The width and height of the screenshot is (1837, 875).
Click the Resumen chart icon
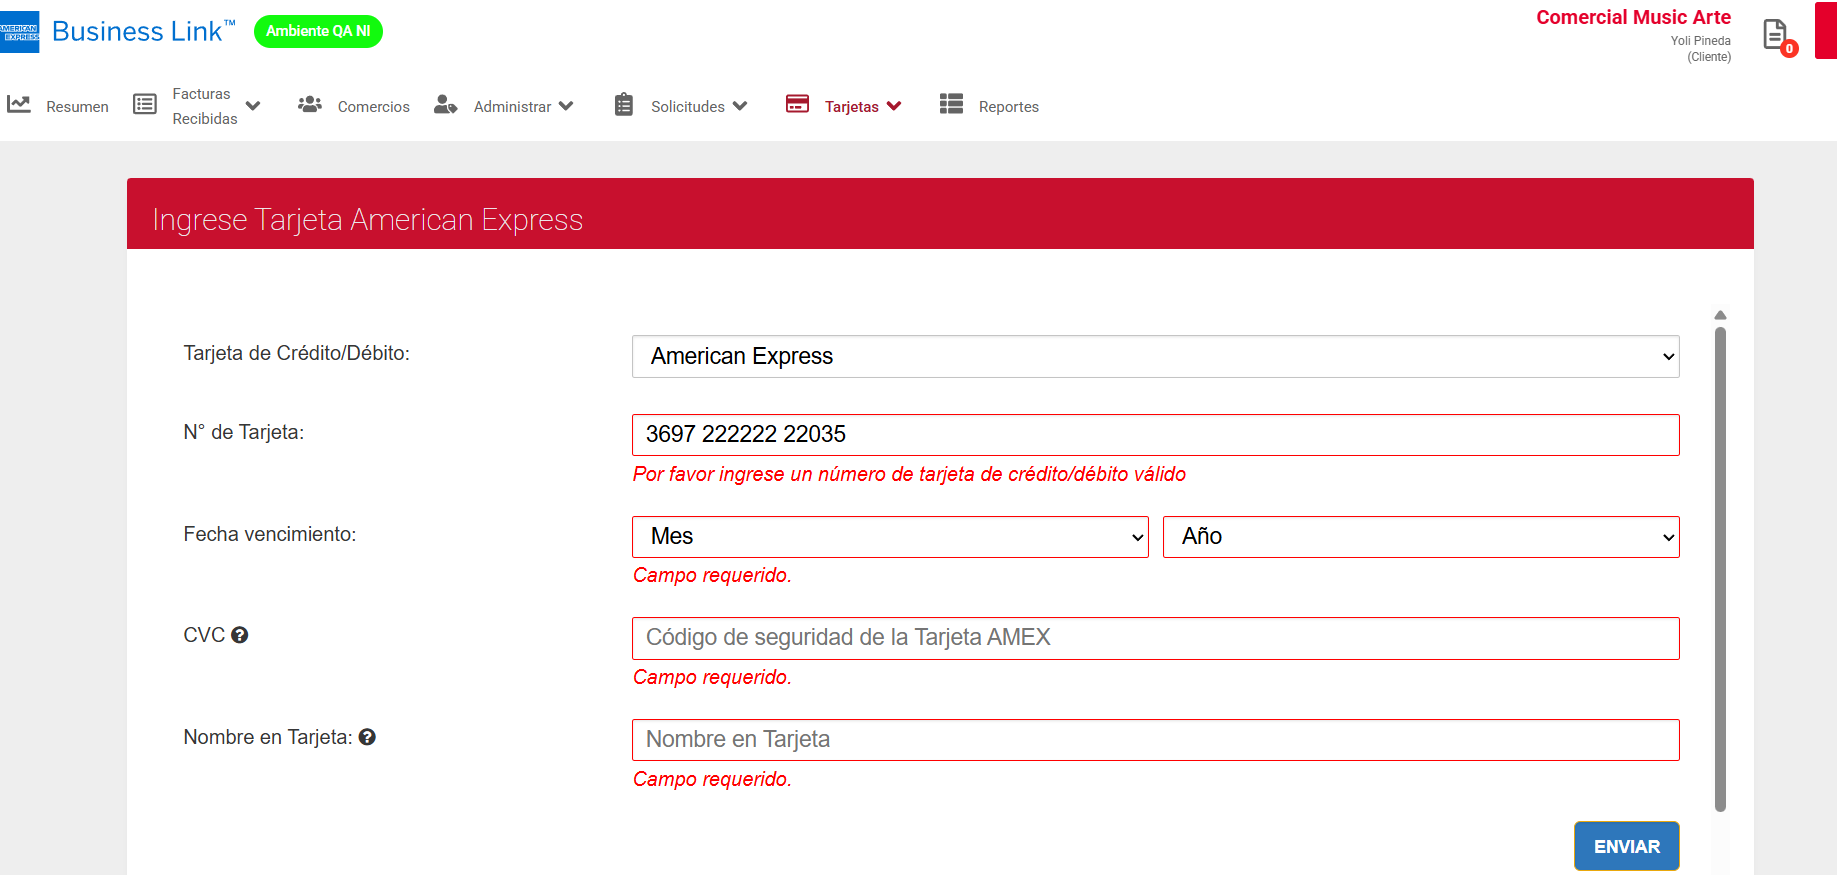click(x=19, y=104)
